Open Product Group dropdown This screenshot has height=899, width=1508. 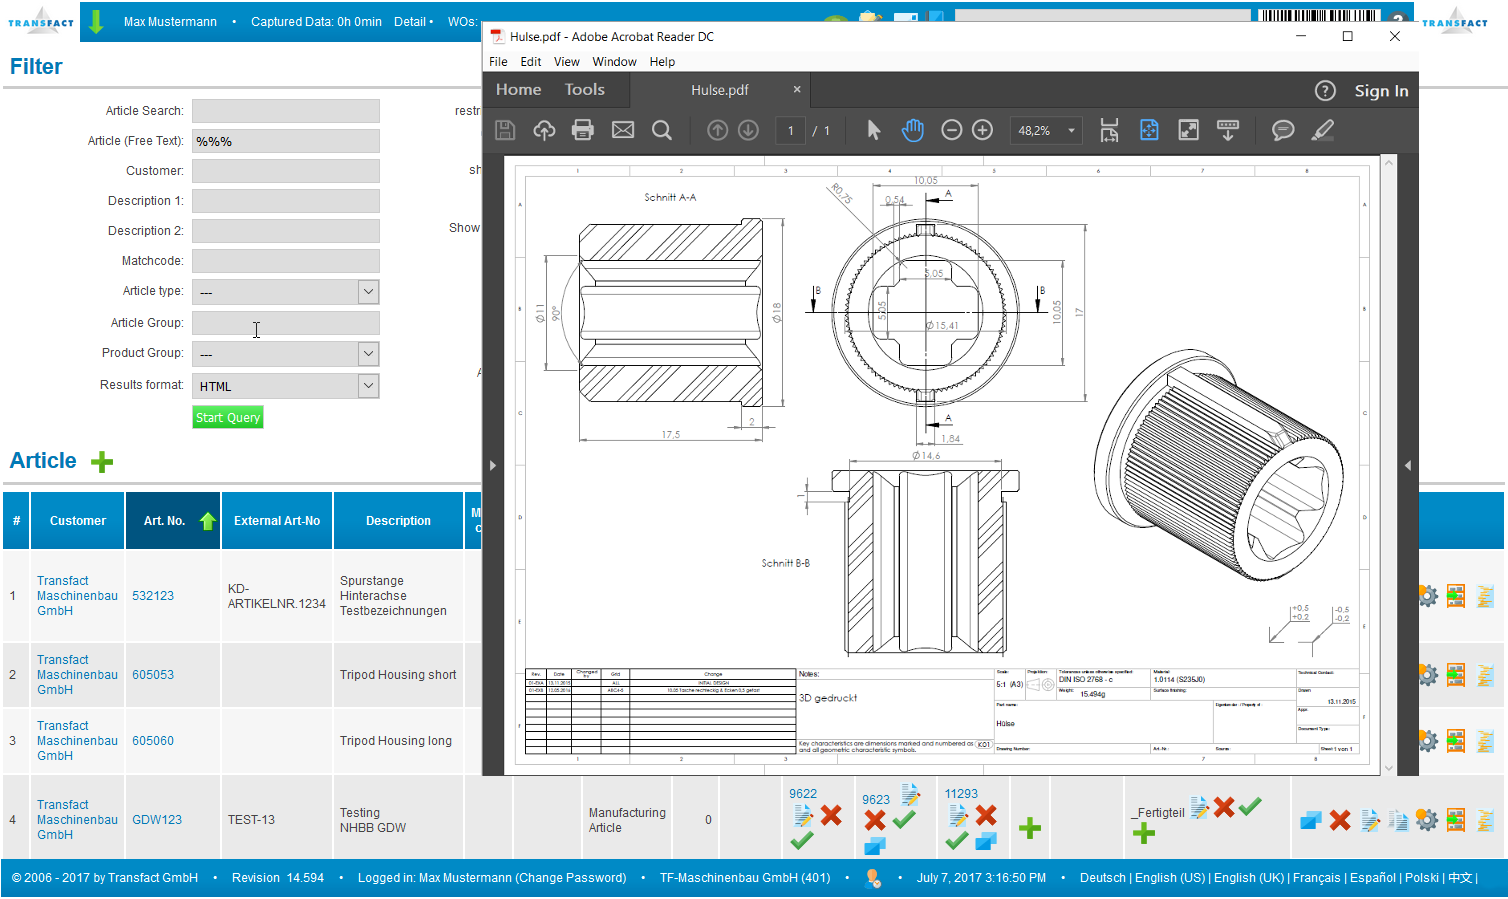click(x=368, y=354)
